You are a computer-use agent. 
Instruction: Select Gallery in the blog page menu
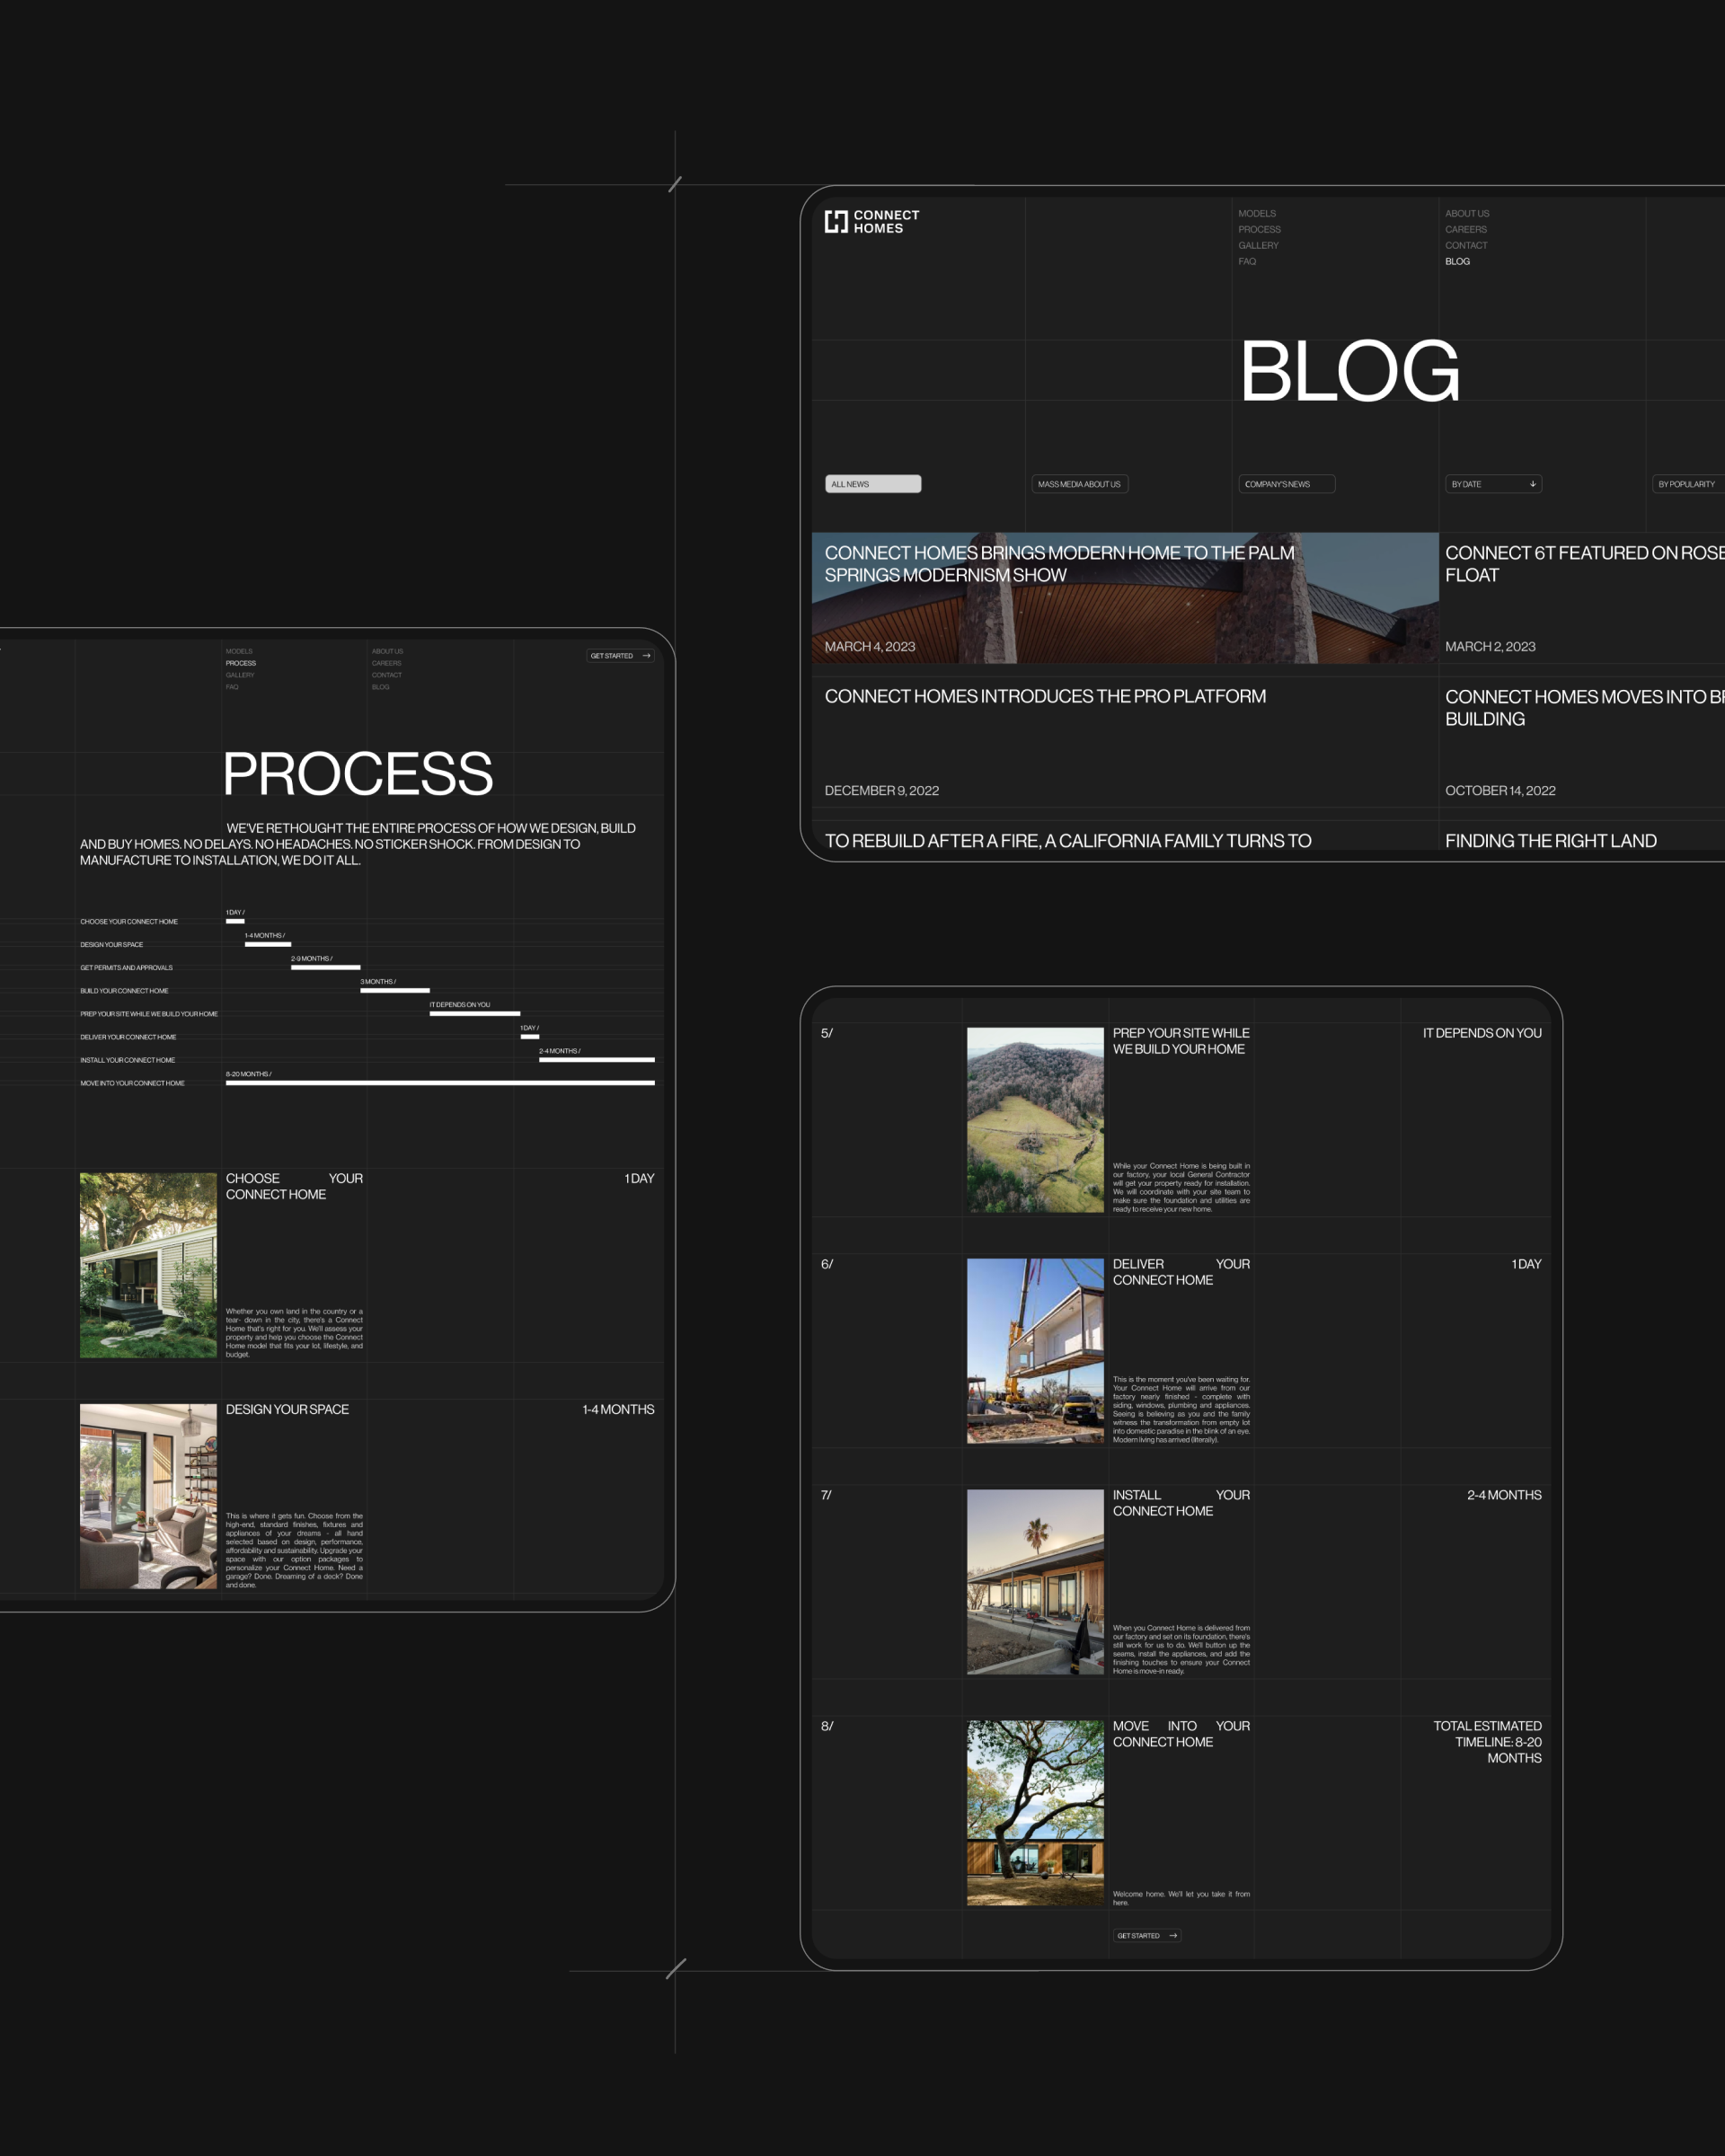[x=1257, y=245]
